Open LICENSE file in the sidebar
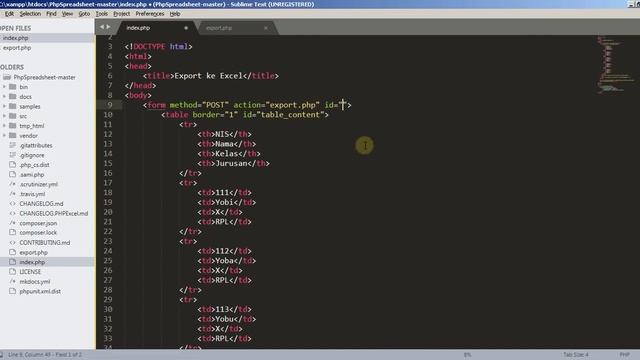Viewport: 640px width, 360px height. [x=30, y=272]
